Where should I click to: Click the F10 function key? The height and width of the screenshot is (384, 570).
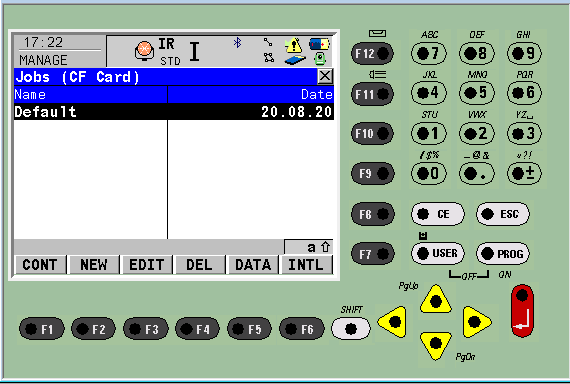[x=373, y=133]
